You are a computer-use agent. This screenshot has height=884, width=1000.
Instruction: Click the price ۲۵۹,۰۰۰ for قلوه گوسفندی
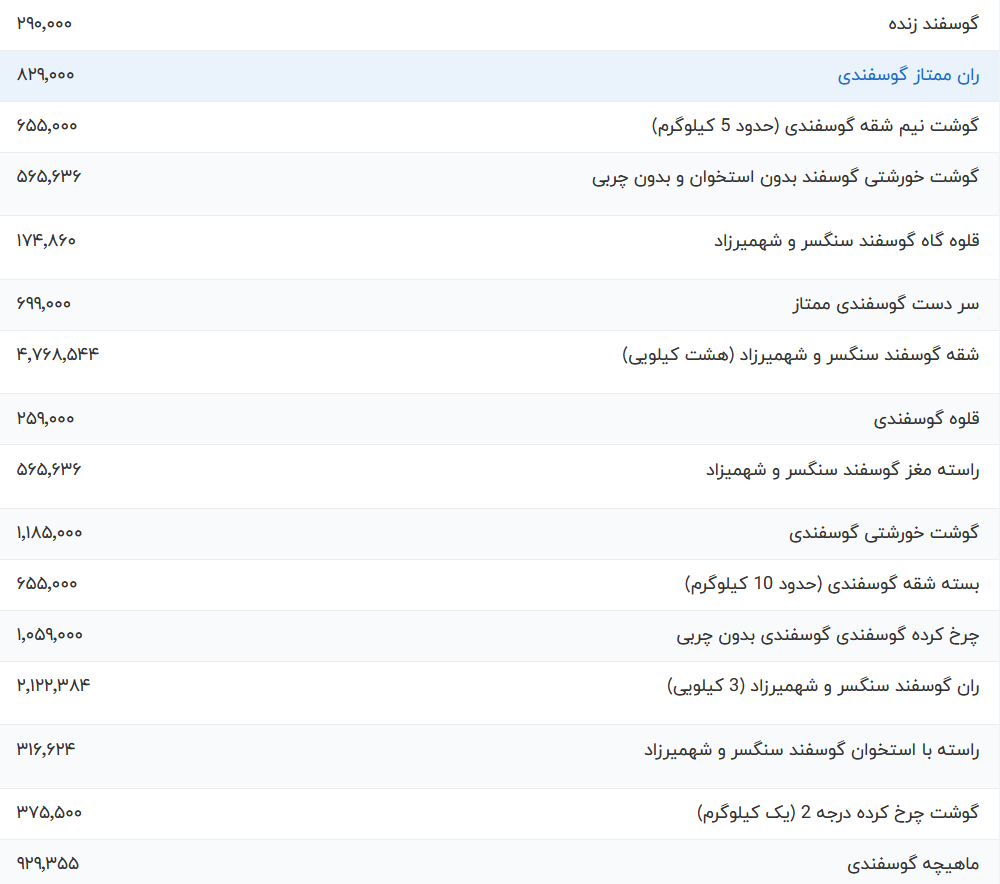coord(45,418)
